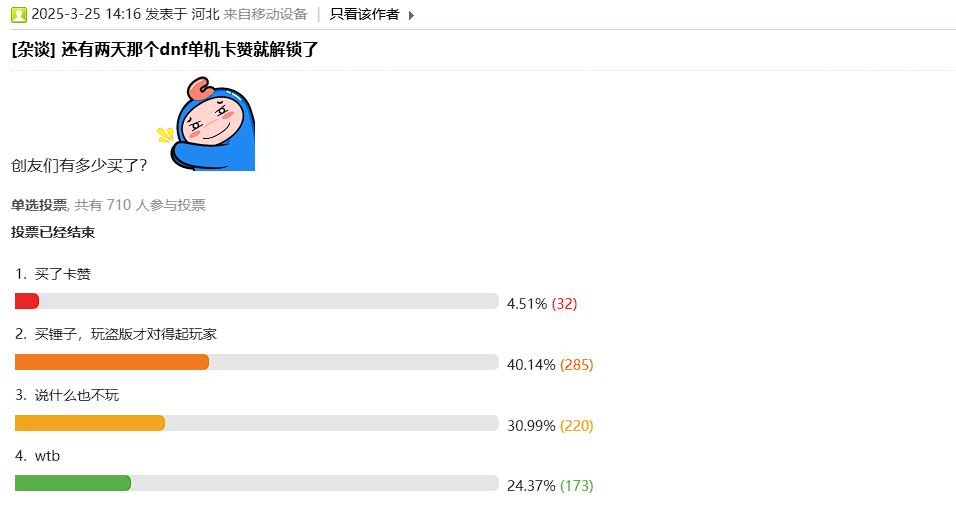The height and width of the screenshot is (506, 956).
Task: Click the green vote count (173)
Action: 576,486
